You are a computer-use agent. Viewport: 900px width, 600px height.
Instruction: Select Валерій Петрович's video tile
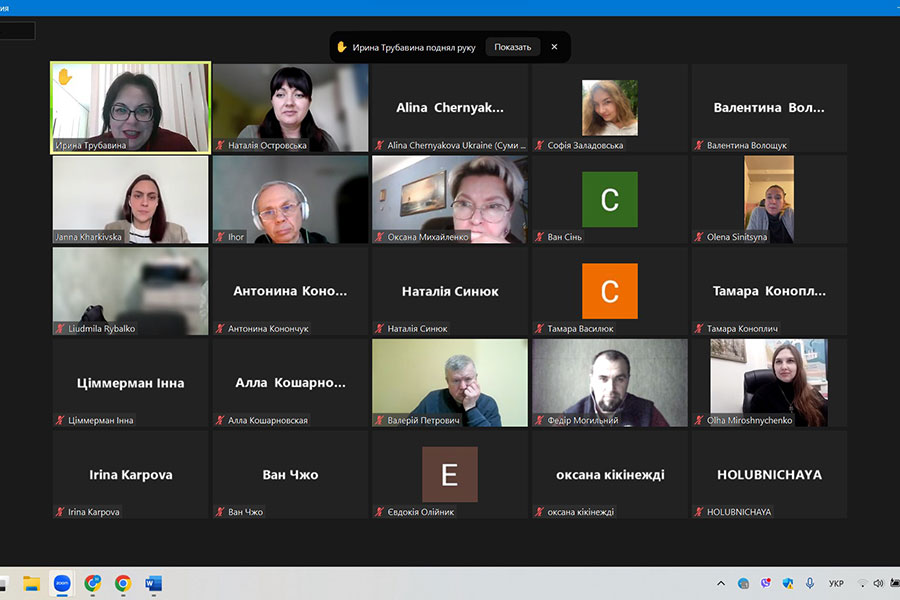coord(450,382)
